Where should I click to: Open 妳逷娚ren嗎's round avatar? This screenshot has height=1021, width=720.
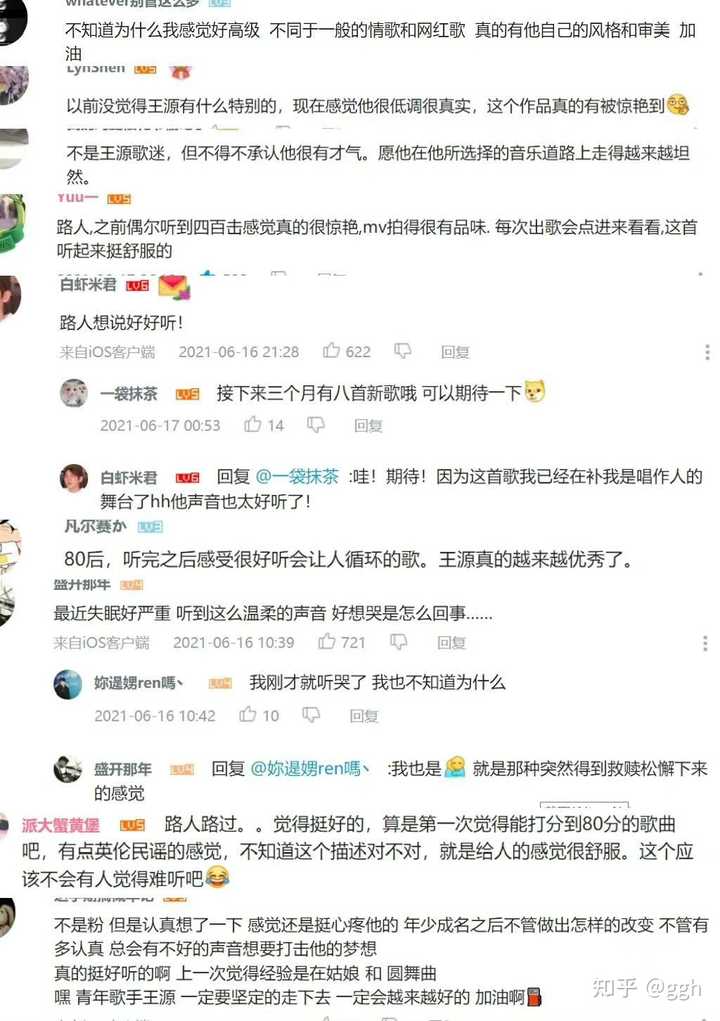pyautogui.click(x=68, y=684)
